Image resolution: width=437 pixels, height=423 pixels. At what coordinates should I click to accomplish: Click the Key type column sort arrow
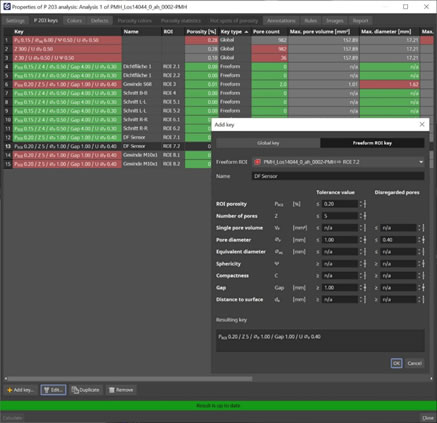246,32
